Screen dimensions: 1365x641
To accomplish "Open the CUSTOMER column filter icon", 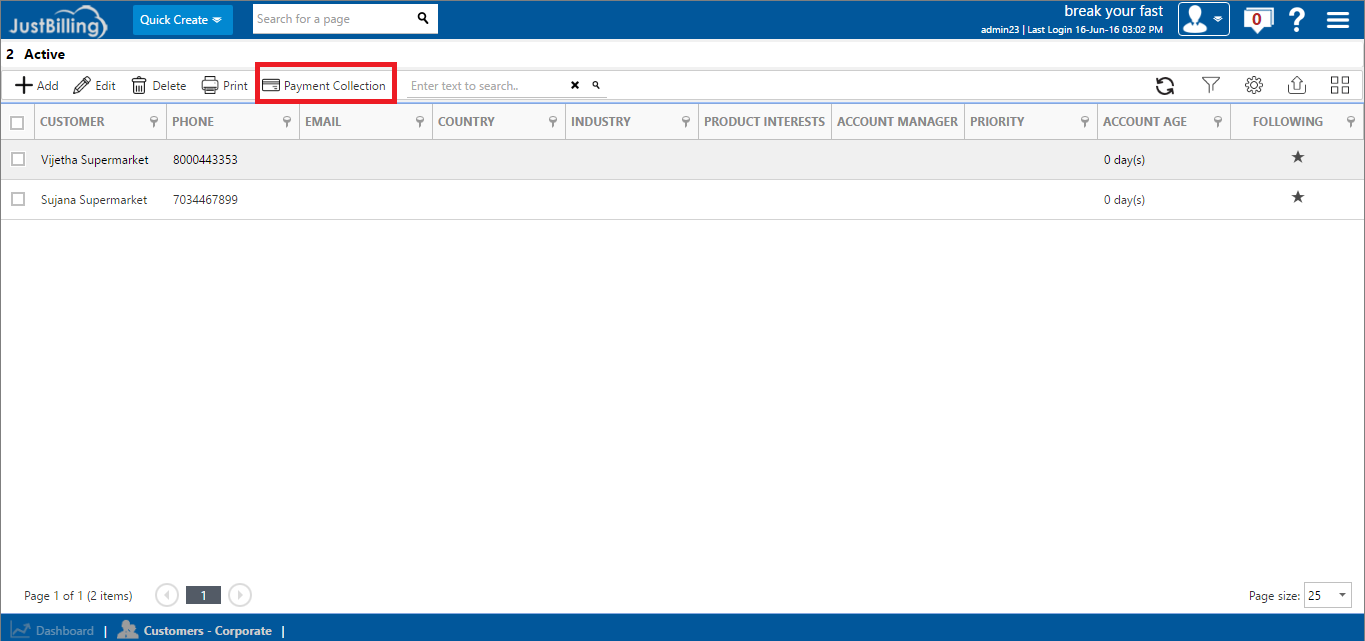I will pos(154,122).
